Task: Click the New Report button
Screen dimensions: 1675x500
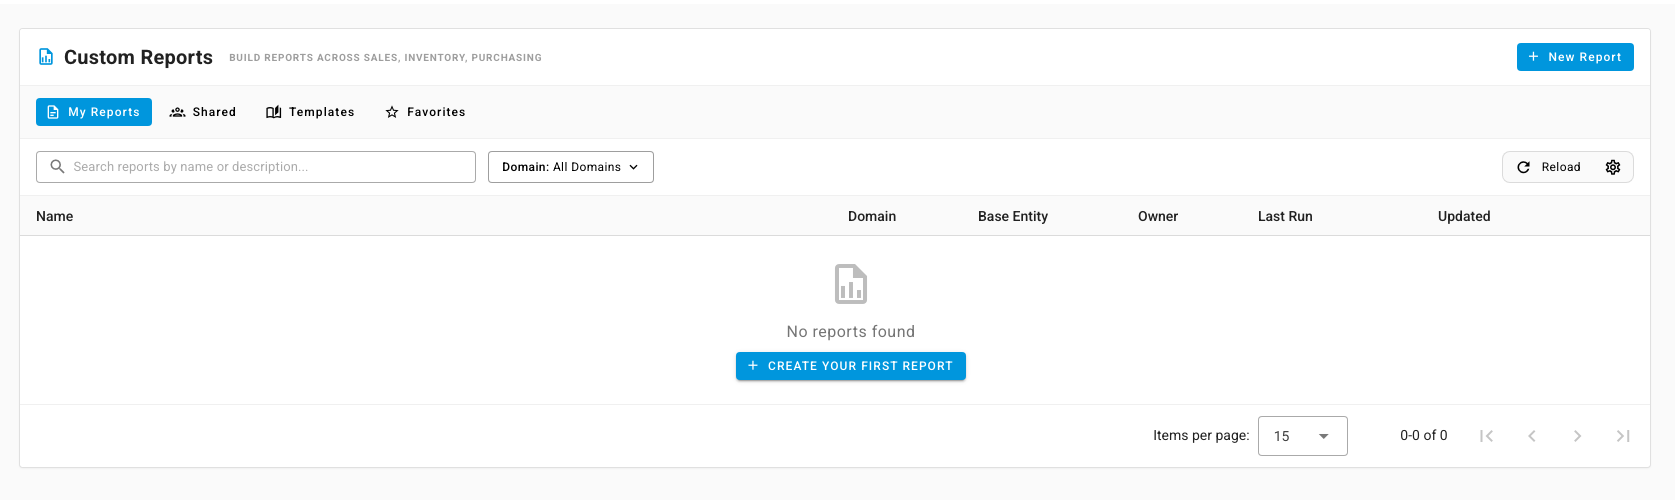Action: pyautogui.click(x=1574, y=57)
